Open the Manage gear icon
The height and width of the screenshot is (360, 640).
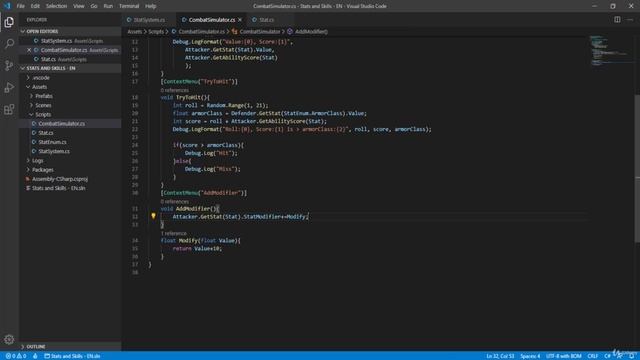coord(9,339)
